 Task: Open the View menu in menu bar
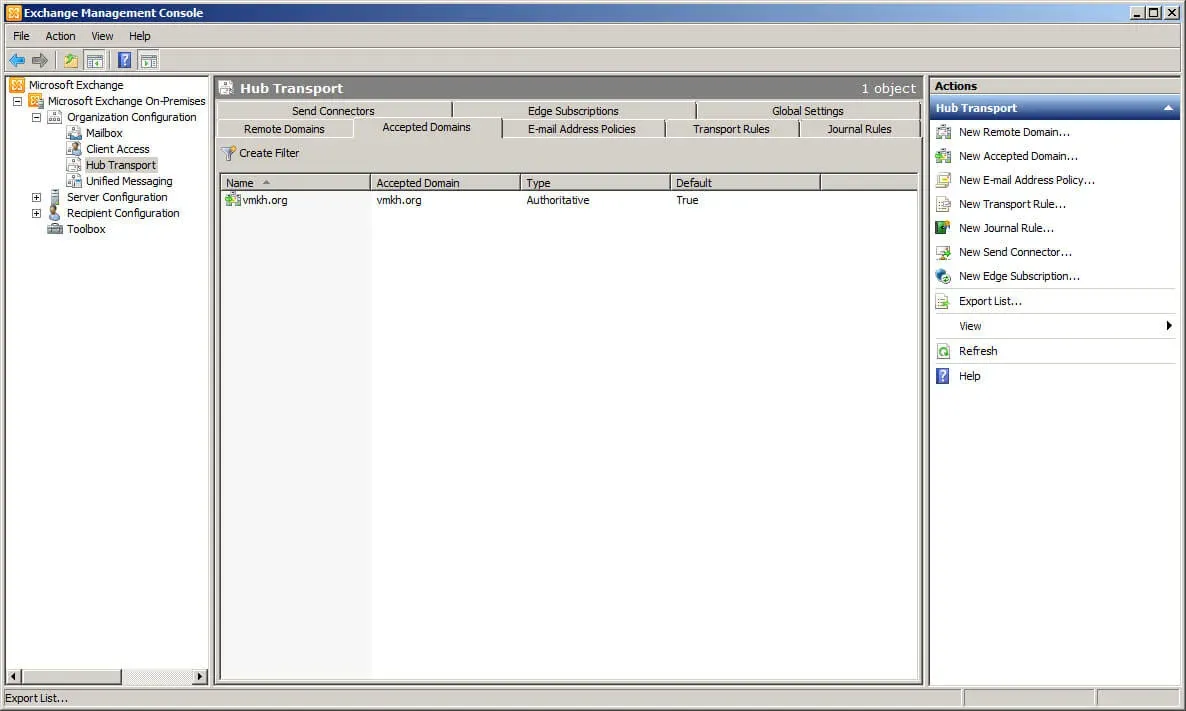[x=102, y=36]
